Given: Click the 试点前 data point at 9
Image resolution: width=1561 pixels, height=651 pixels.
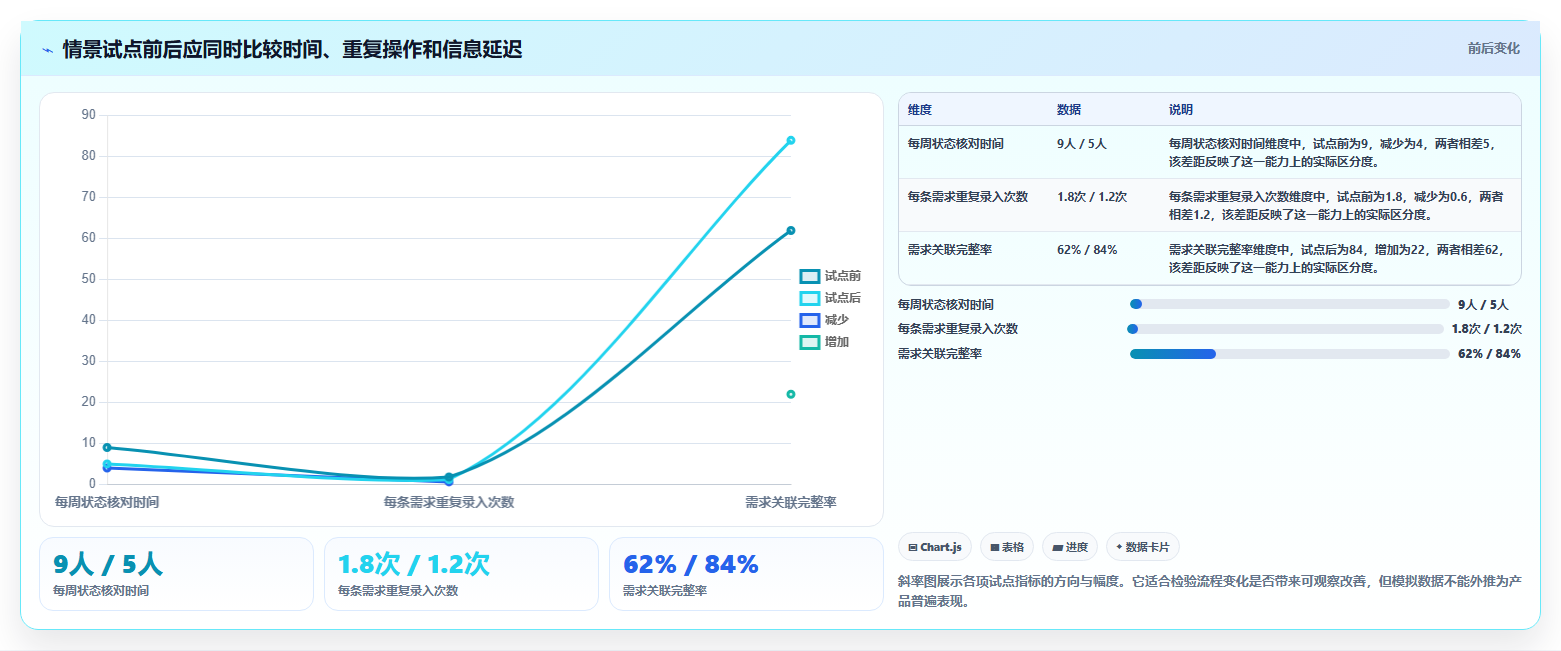Looking at the screenshot, I should 107,447.
